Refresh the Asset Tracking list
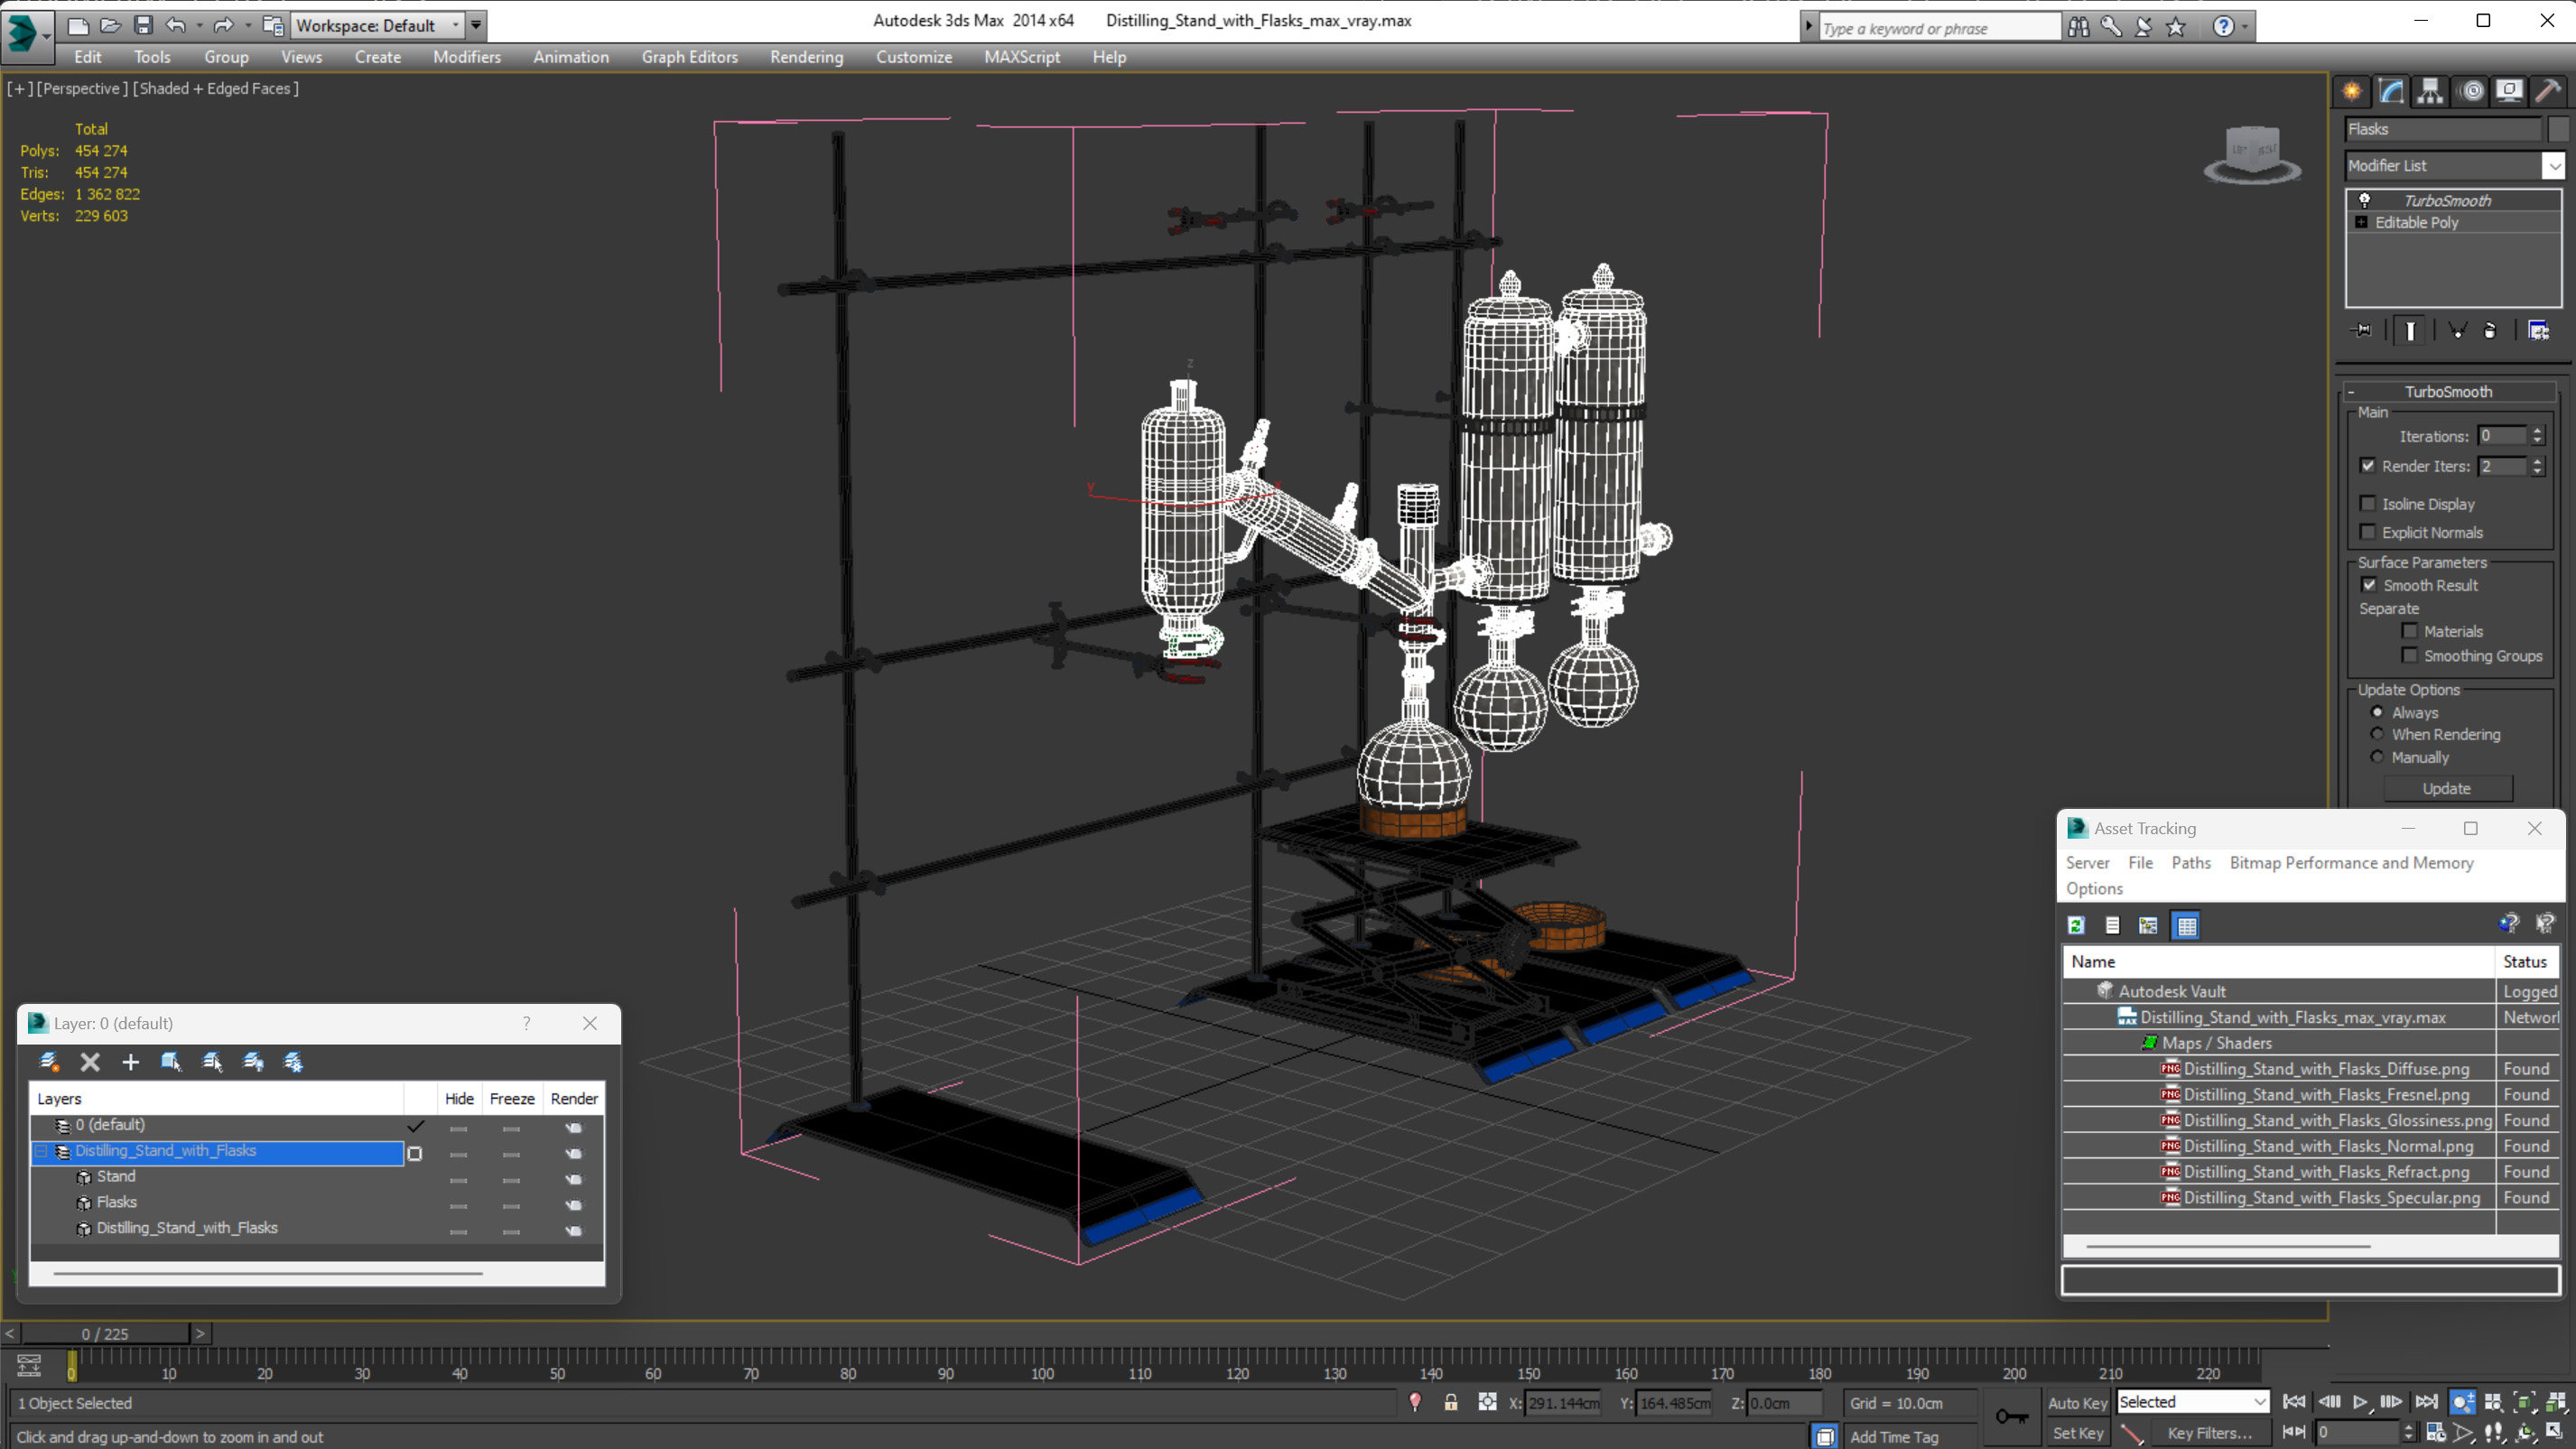The height and width of the screenshot is (1449, 2576). pos(2076,925)
